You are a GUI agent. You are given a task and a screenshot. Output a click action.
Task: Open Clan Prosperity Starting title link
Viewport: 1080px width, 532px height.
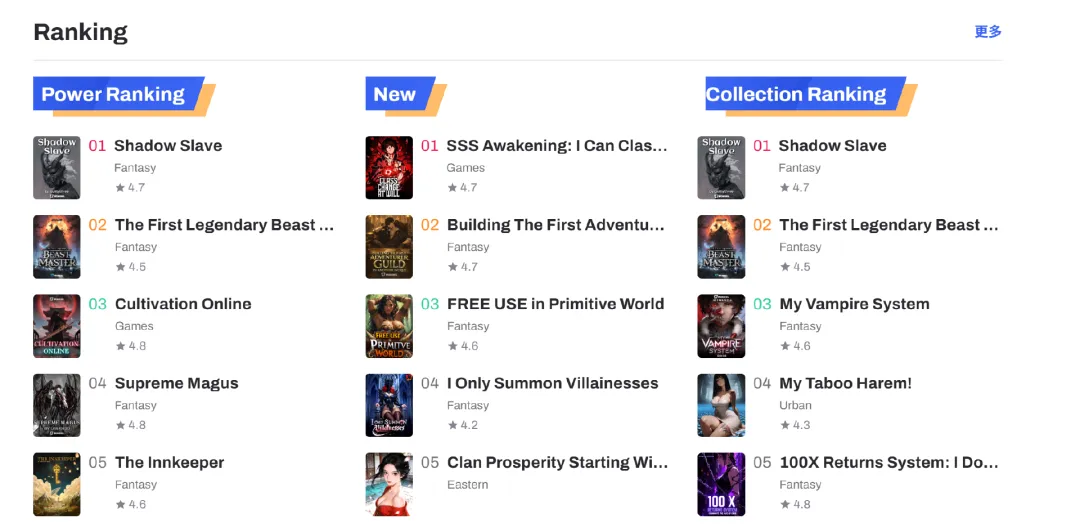(557, 463)
